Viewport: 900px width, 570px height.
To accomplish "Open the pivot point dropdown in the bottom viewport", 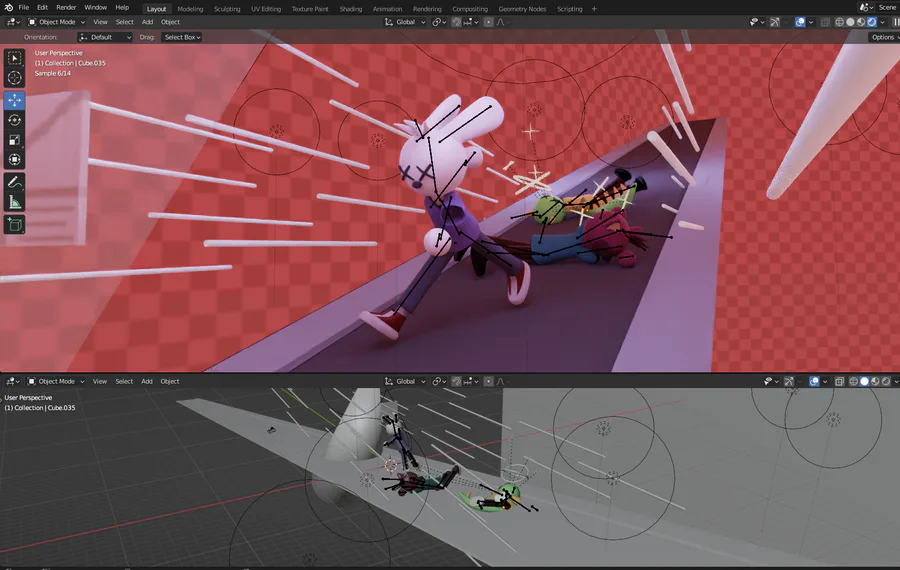I will point(439,381).
